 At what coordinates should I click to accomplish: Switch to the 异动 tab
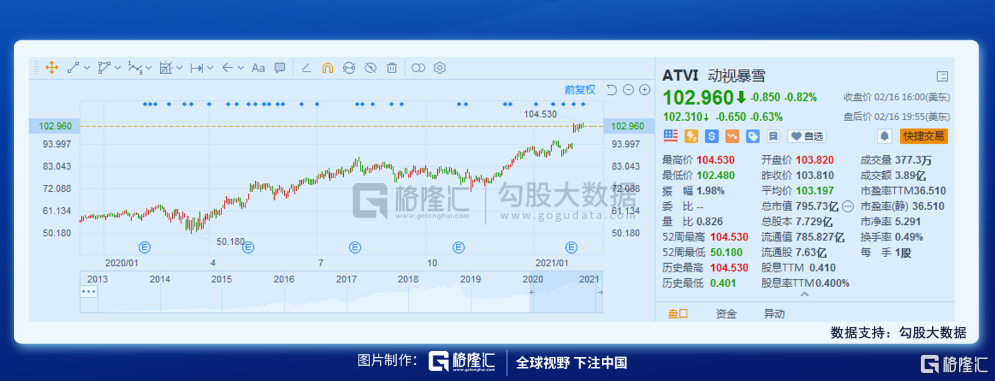tap(774, 314)
